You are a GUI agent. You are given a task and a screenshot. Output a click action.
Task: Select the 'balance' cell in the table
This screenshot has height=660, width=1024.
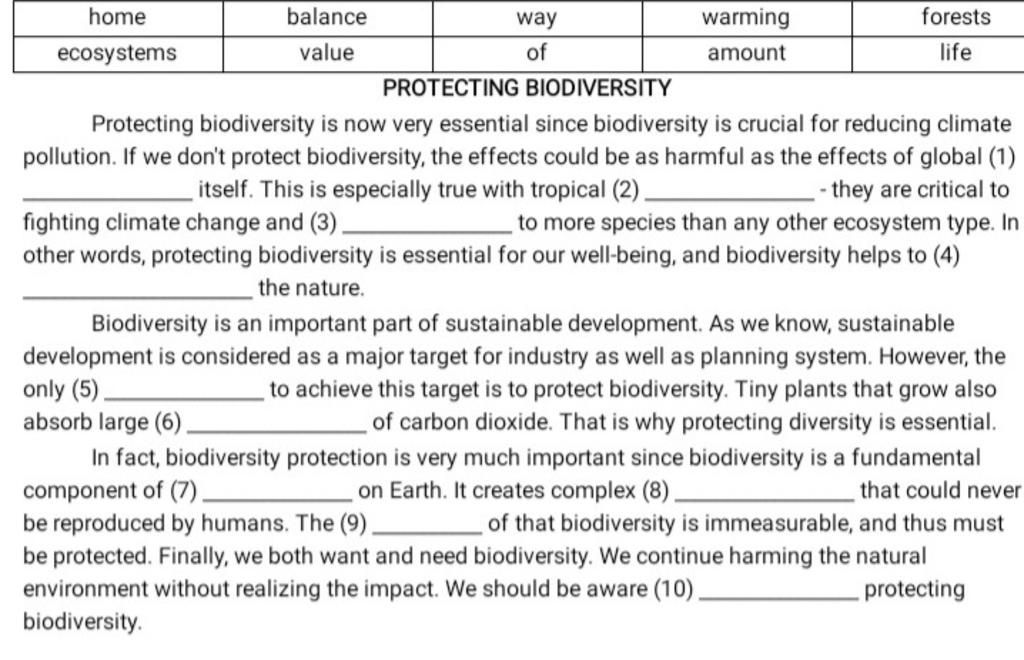coord(327,18)
